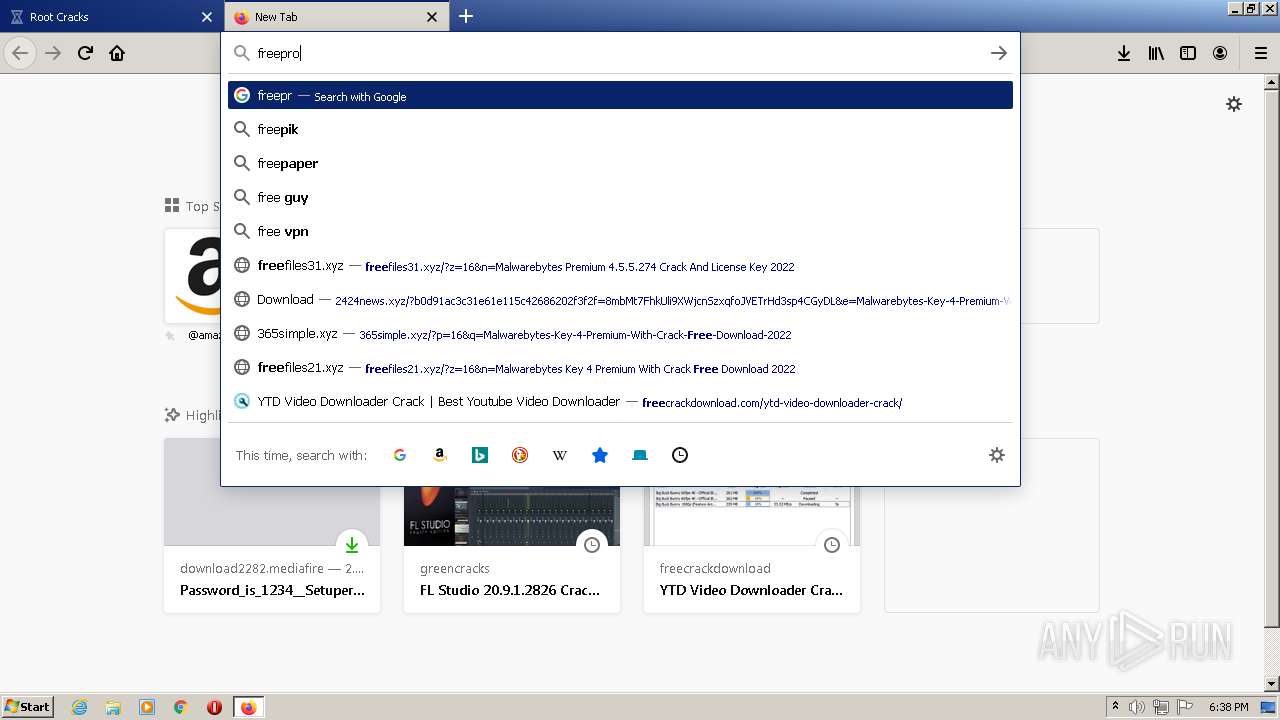This screenshot has width=1280, height=720.
Task: Open the freecrackdownload YTD highlight card
Action: coord(752,549)
